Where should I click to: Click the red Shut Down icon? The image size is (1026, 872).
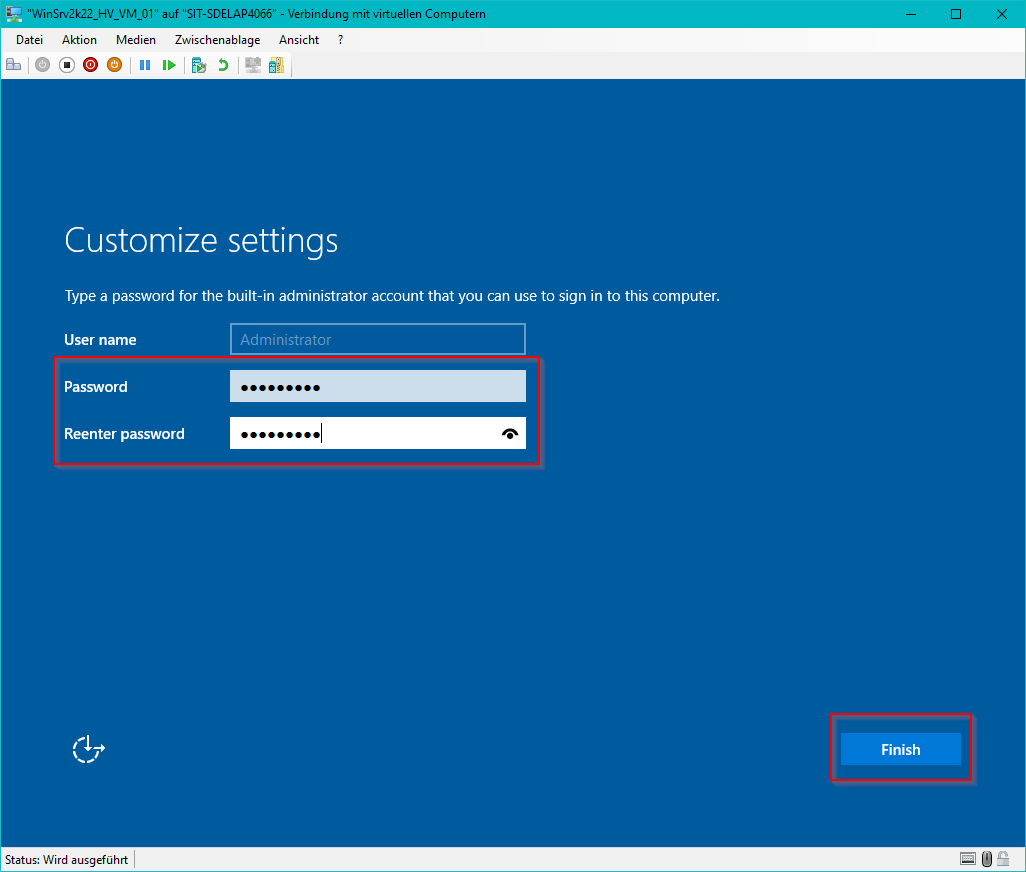[x=90, y=65]
